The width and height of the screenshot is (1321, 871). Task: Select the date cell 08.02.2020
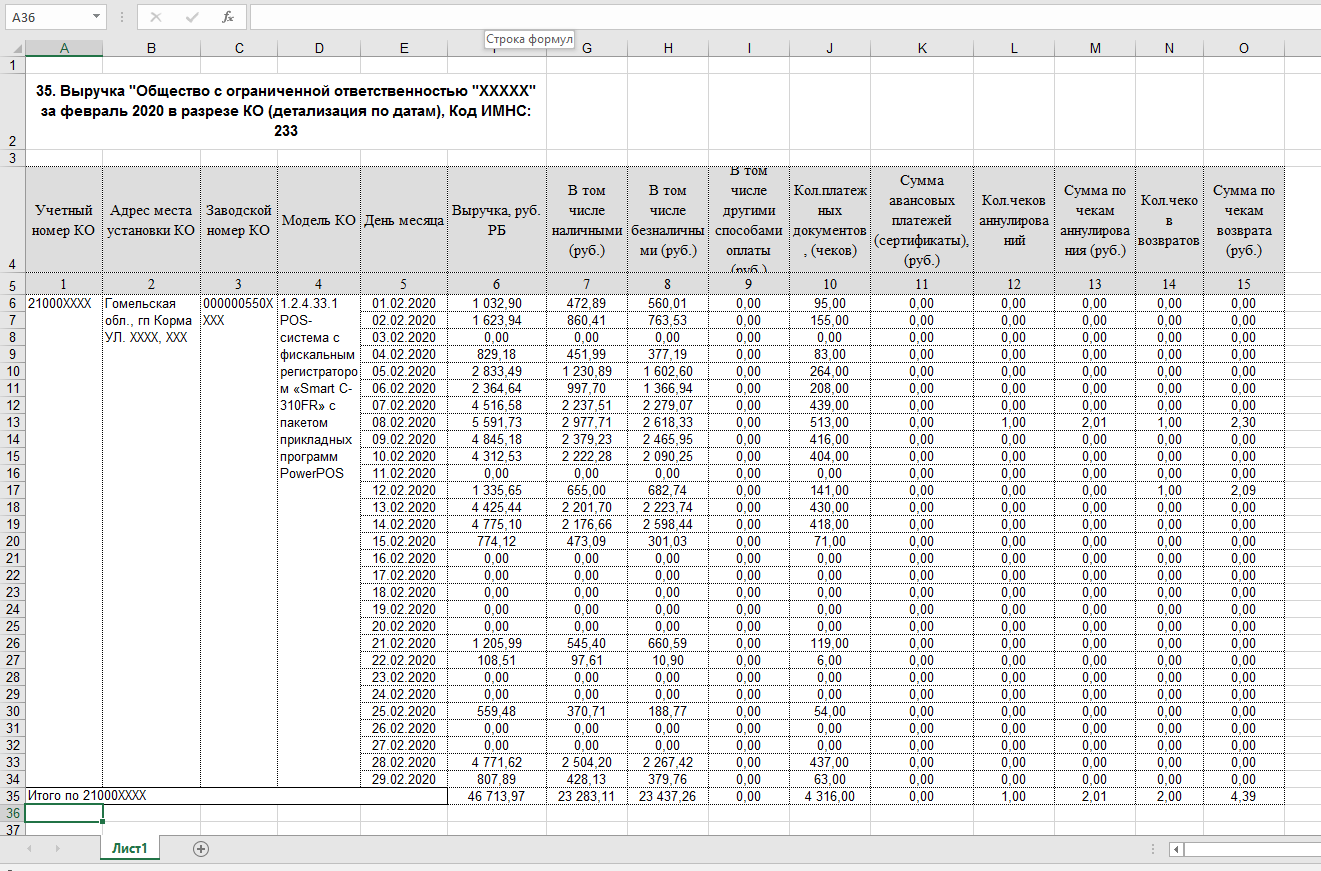click(x=404, y=422)
